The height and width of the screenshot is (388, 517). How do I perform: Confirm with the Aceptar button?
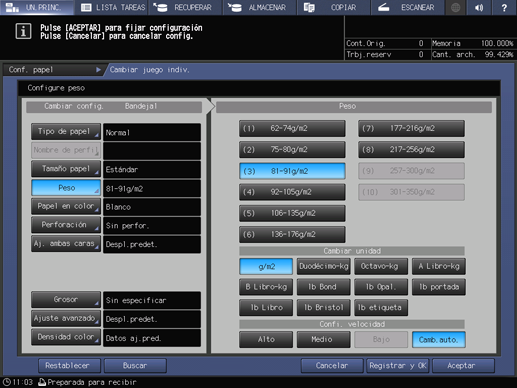[463, 366]
